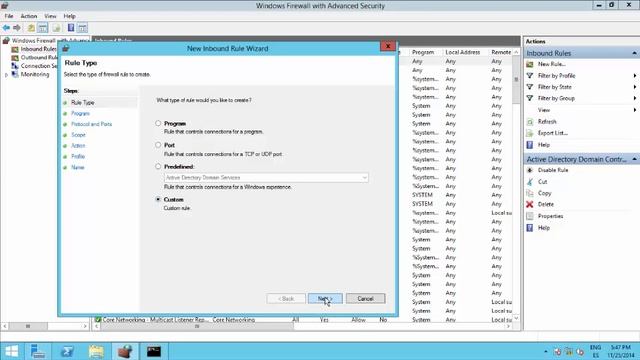Show hidden system tray icons
This screenshot has width=640, height=360.
pos(546,351)
